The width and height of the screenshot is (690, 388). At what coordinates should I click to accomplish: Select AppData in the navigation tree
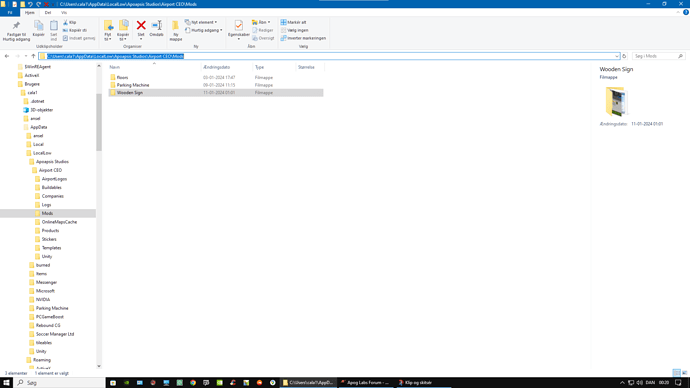39,127
